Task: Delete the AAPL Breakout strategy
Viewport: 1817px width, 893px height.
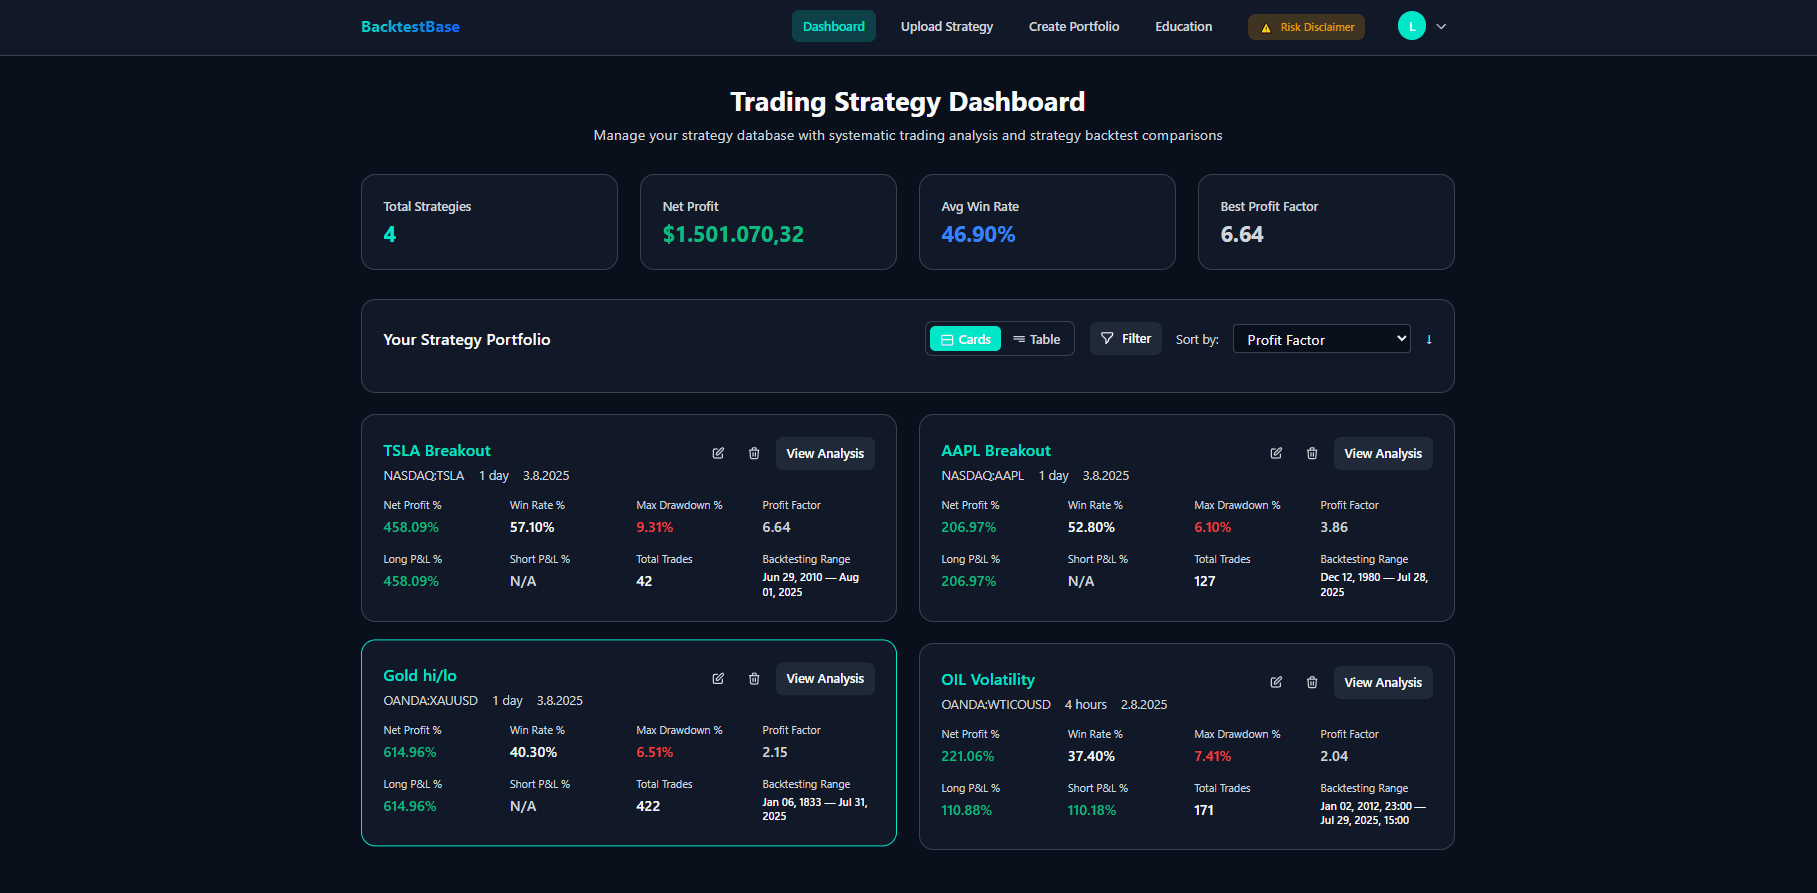Action: pyautogui.click(x=1312, y=453)
